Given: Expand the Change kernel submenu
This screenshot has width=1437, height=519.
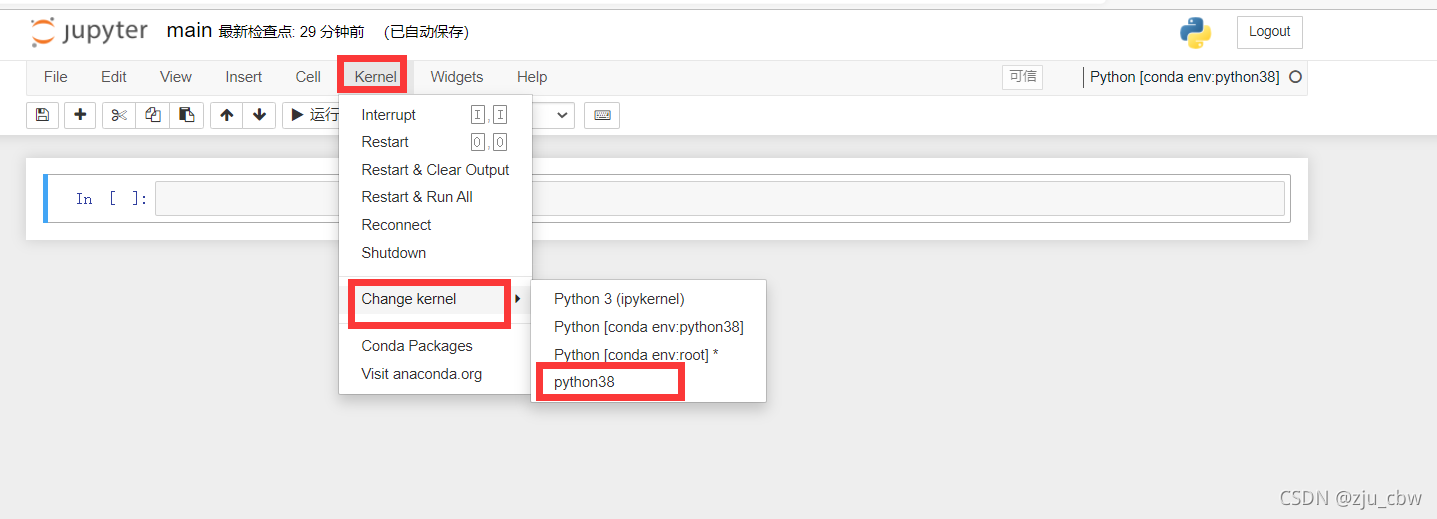Looking at the screenshot, I should (x=436, y=299).
